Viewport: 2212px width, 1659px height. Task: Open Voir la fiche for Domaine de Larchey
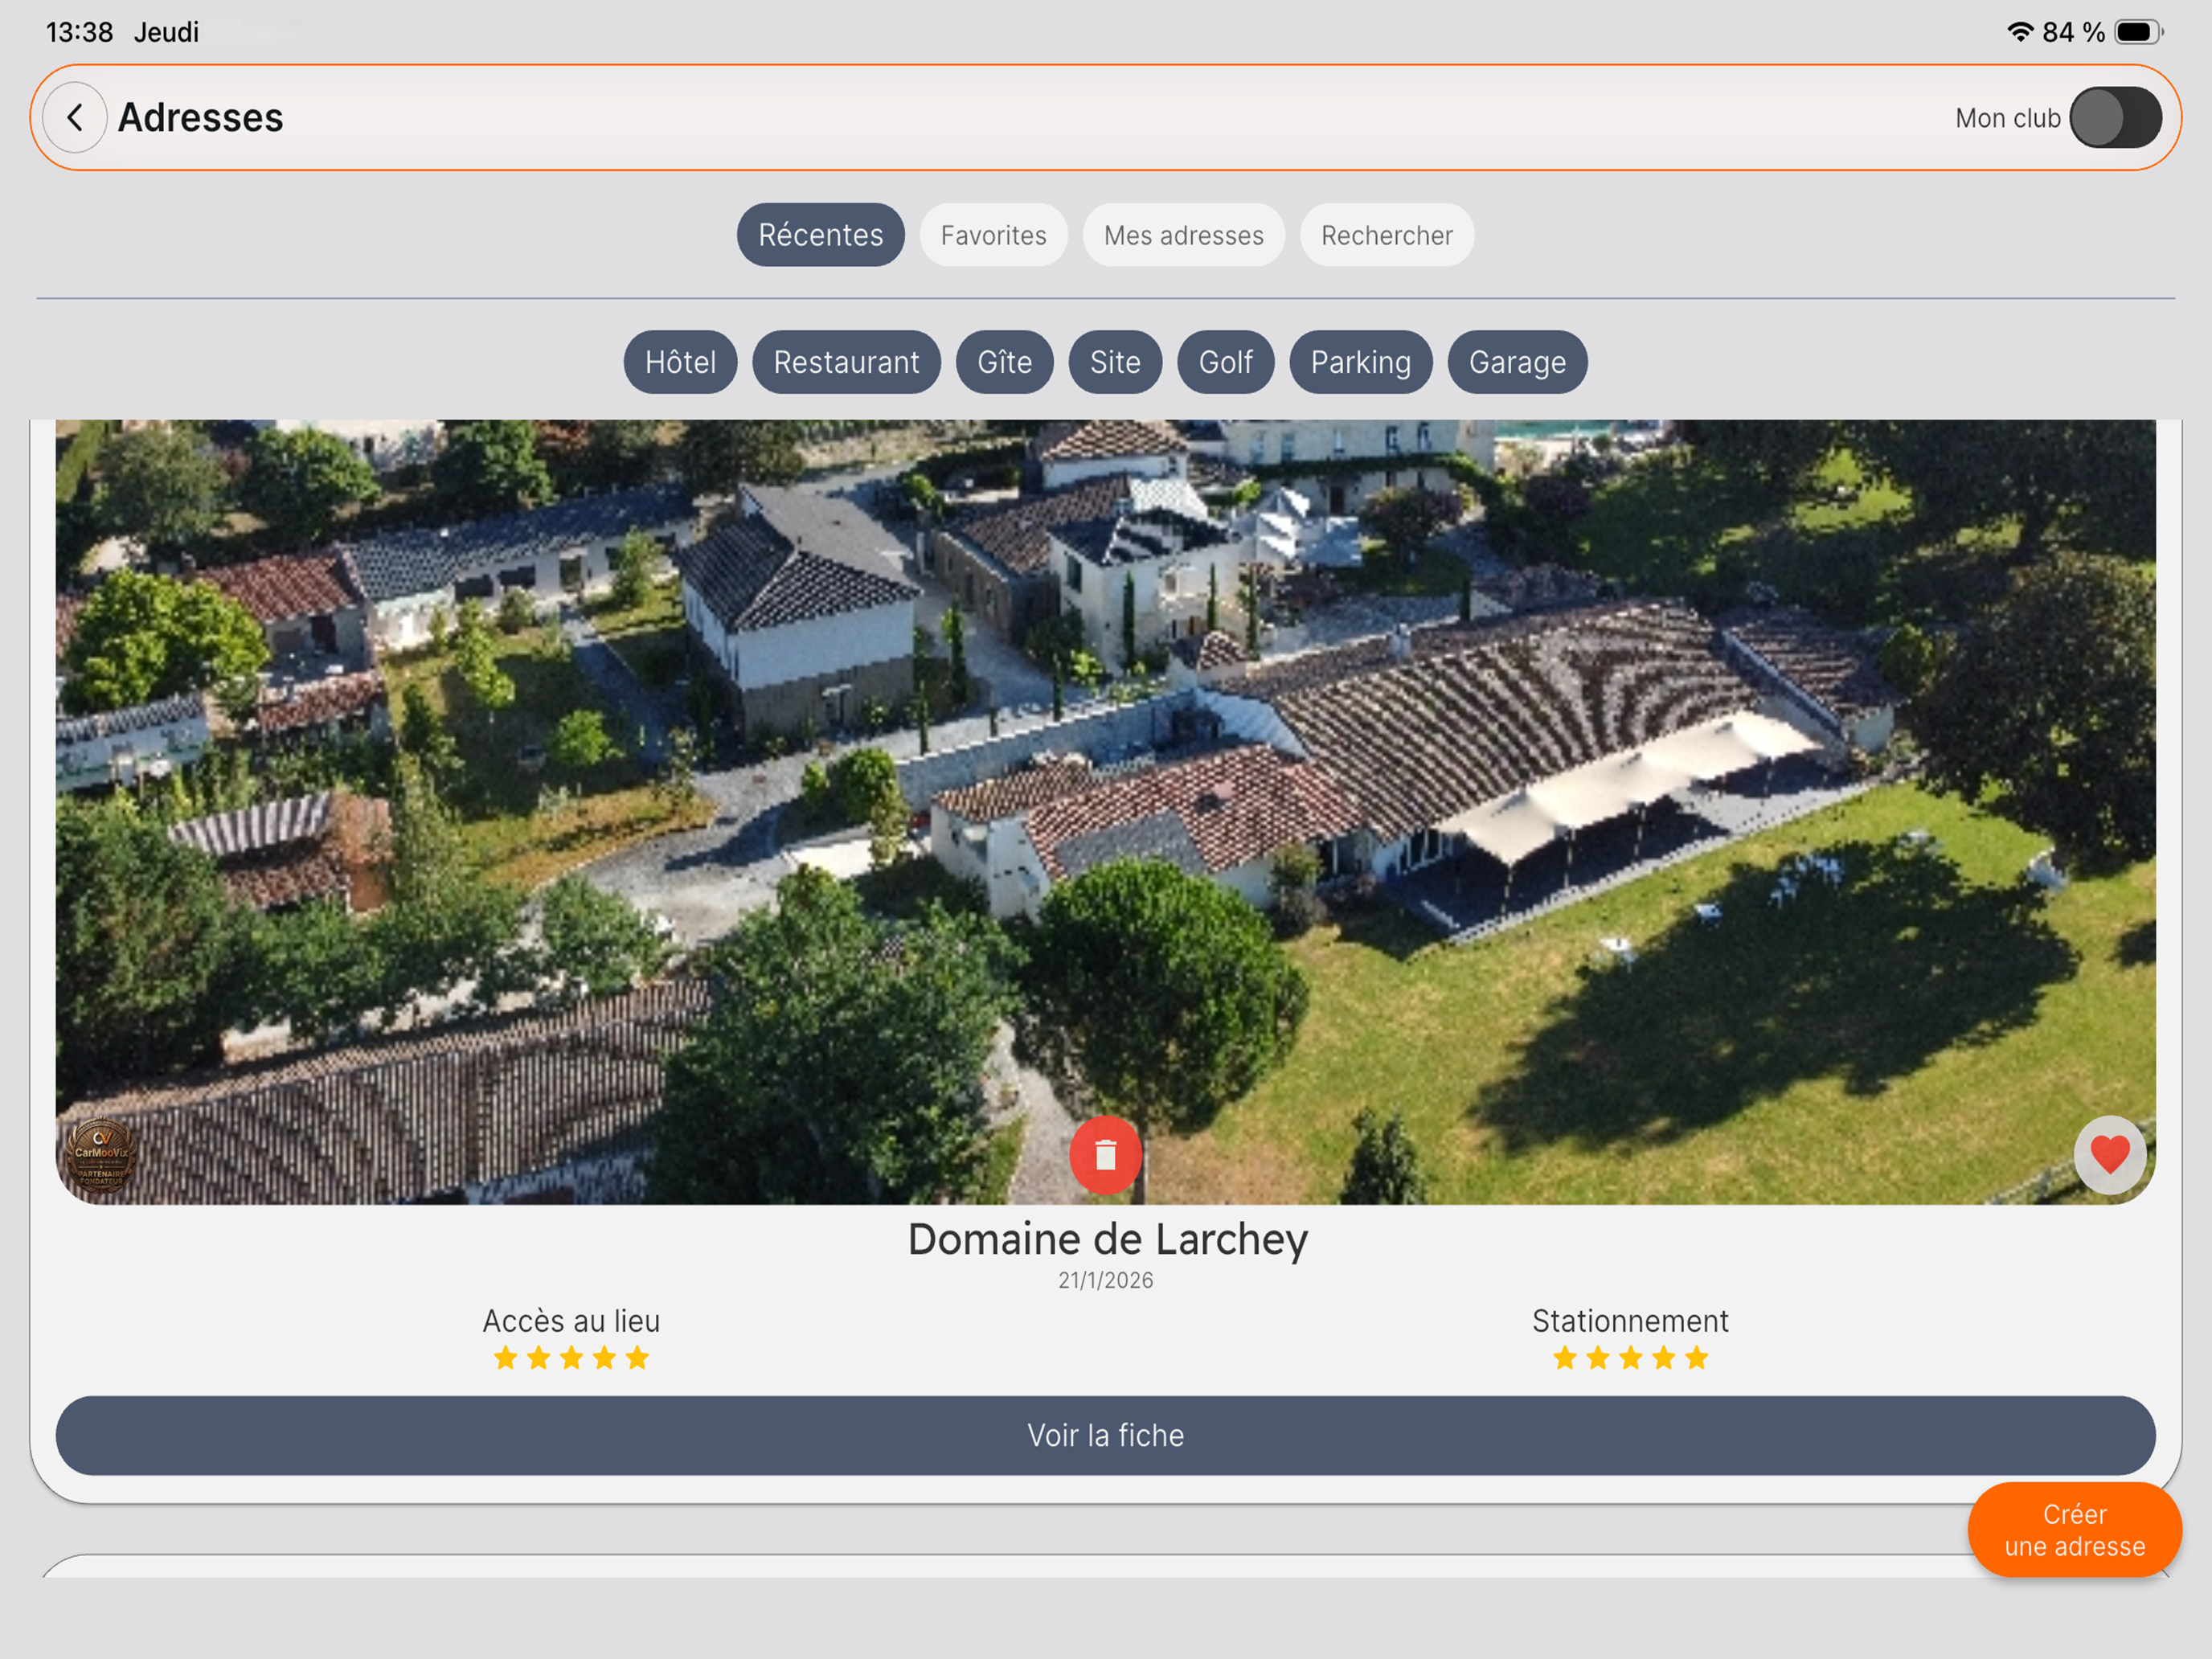point(1106,1436)
